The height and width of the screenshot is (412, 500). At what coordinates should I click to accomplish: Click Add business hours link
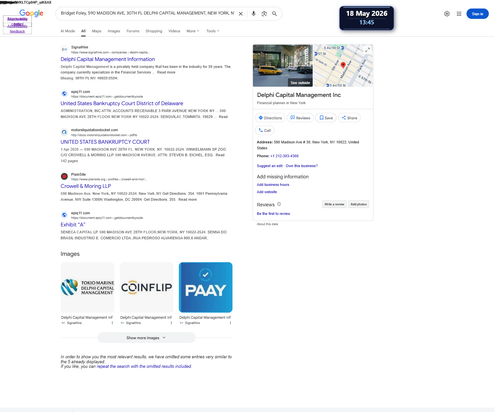tap(273, 185)
